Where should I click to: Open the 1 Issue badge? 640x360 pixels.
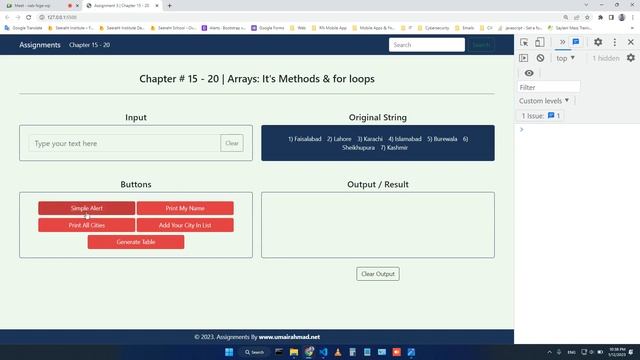[x=540, y=116]
